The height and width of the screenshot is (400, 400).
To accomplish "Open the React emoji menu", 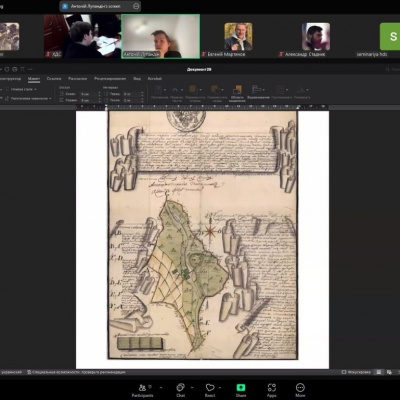I will pyautogui.click(x=210, y=390).
